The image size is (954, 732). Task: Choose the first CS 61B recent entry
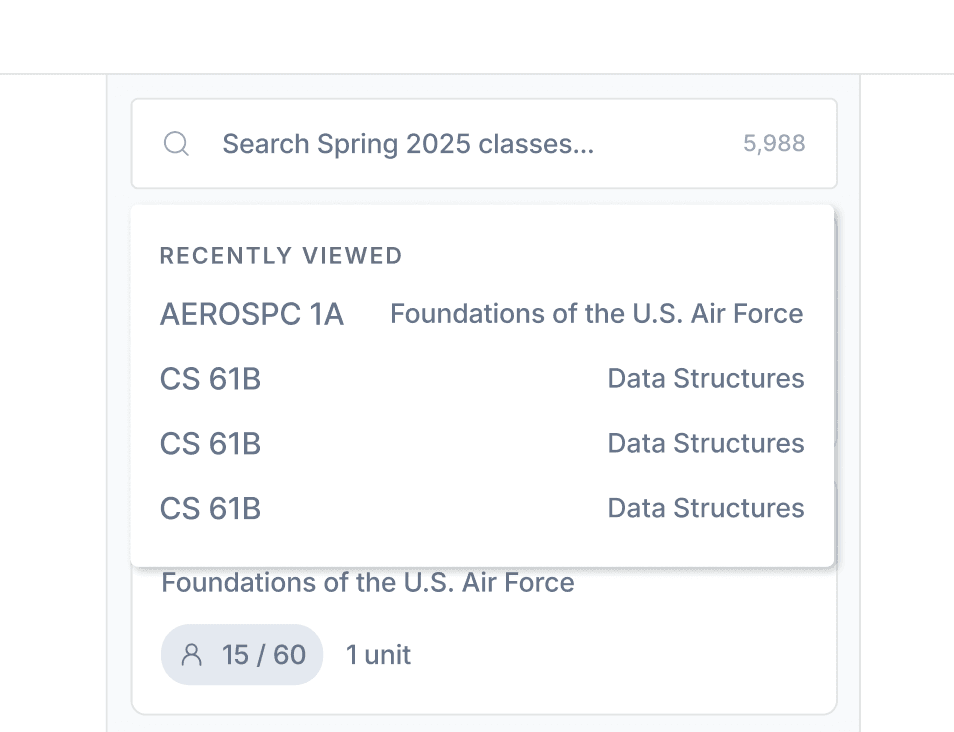click(x=210, y=379)
